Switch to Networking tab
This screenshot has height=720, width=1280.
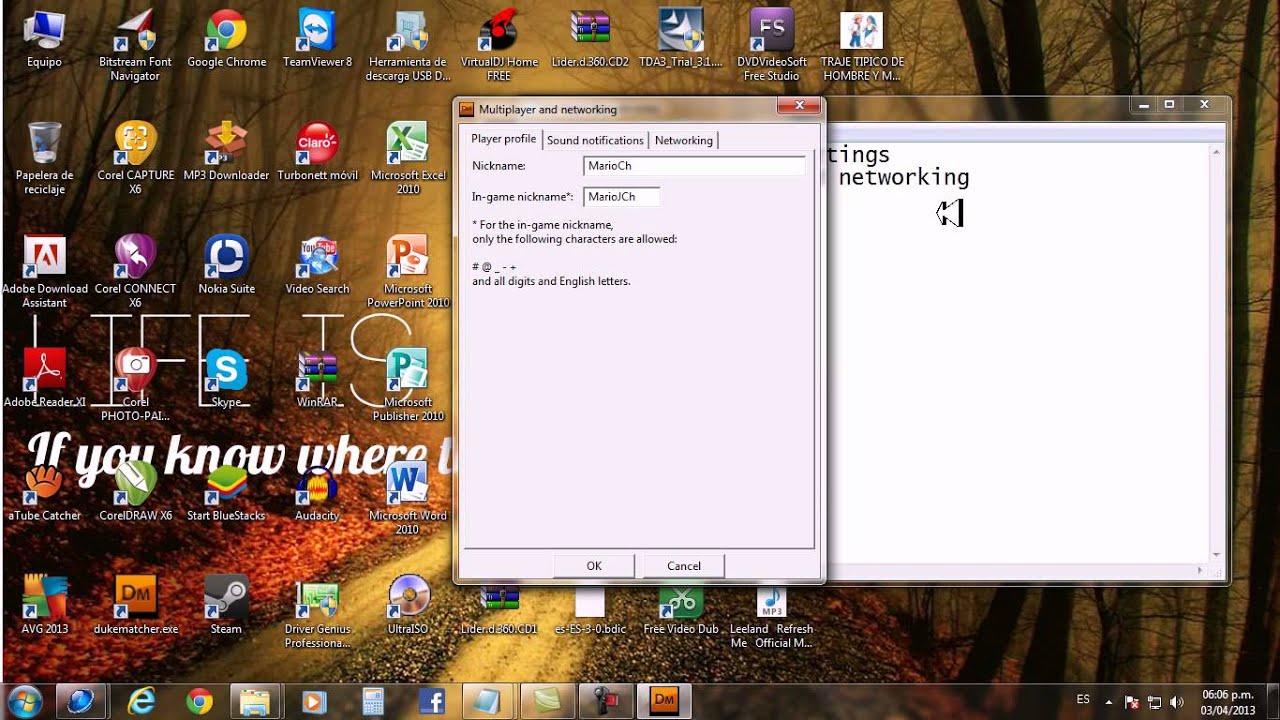click(x=684, y=141)
